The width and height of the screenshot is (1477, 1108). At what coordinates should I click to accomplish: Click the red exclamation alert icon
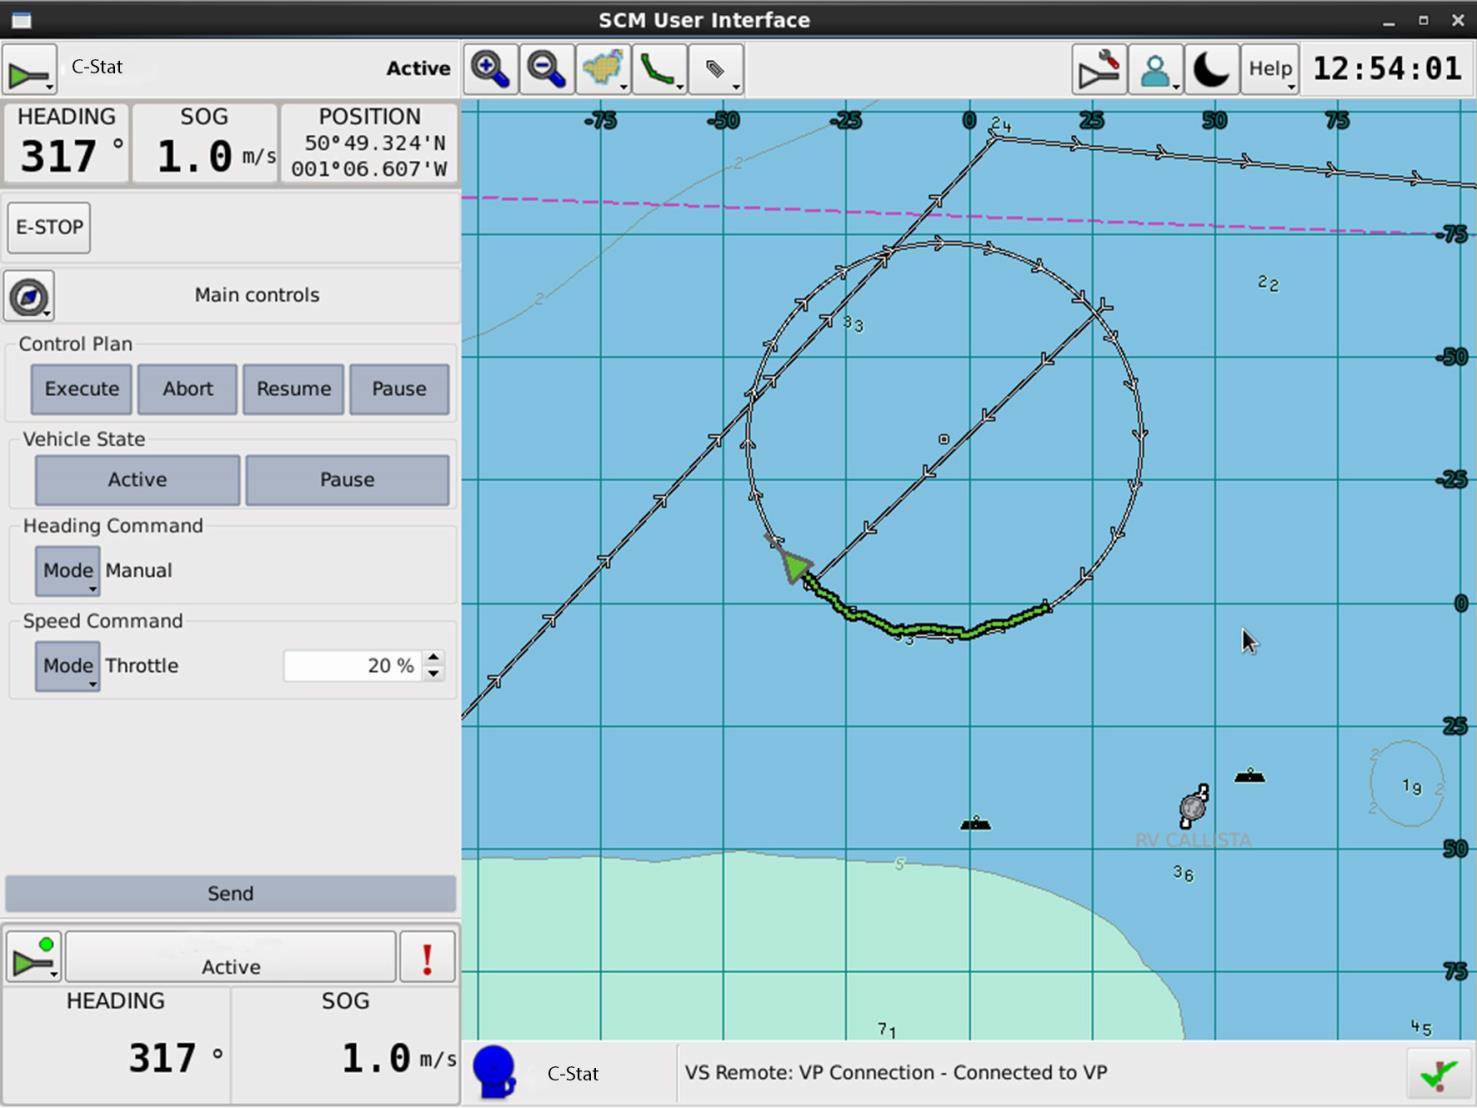(428, 958)
